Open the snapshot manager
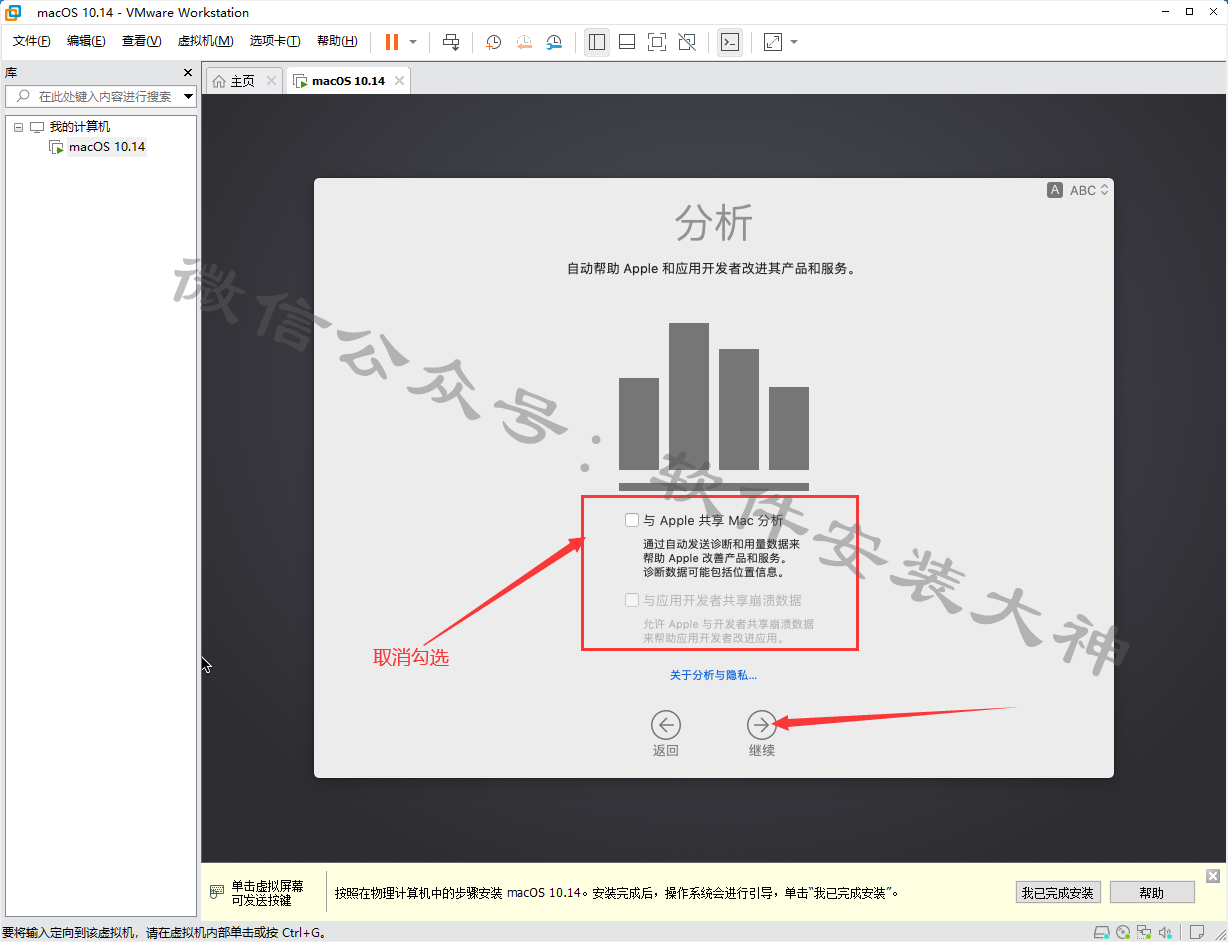 [x=554, y=42]
